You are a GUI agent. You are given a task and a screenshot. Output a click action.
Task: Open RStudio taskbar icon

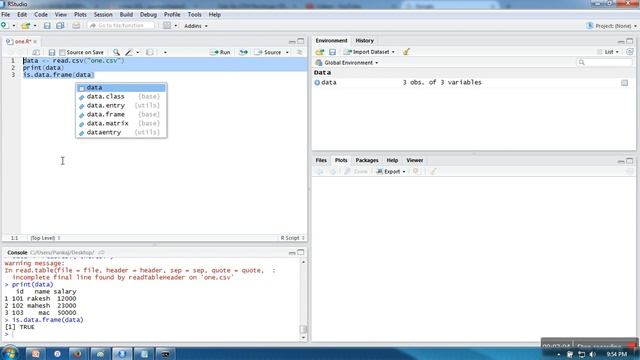coord(122,354)
